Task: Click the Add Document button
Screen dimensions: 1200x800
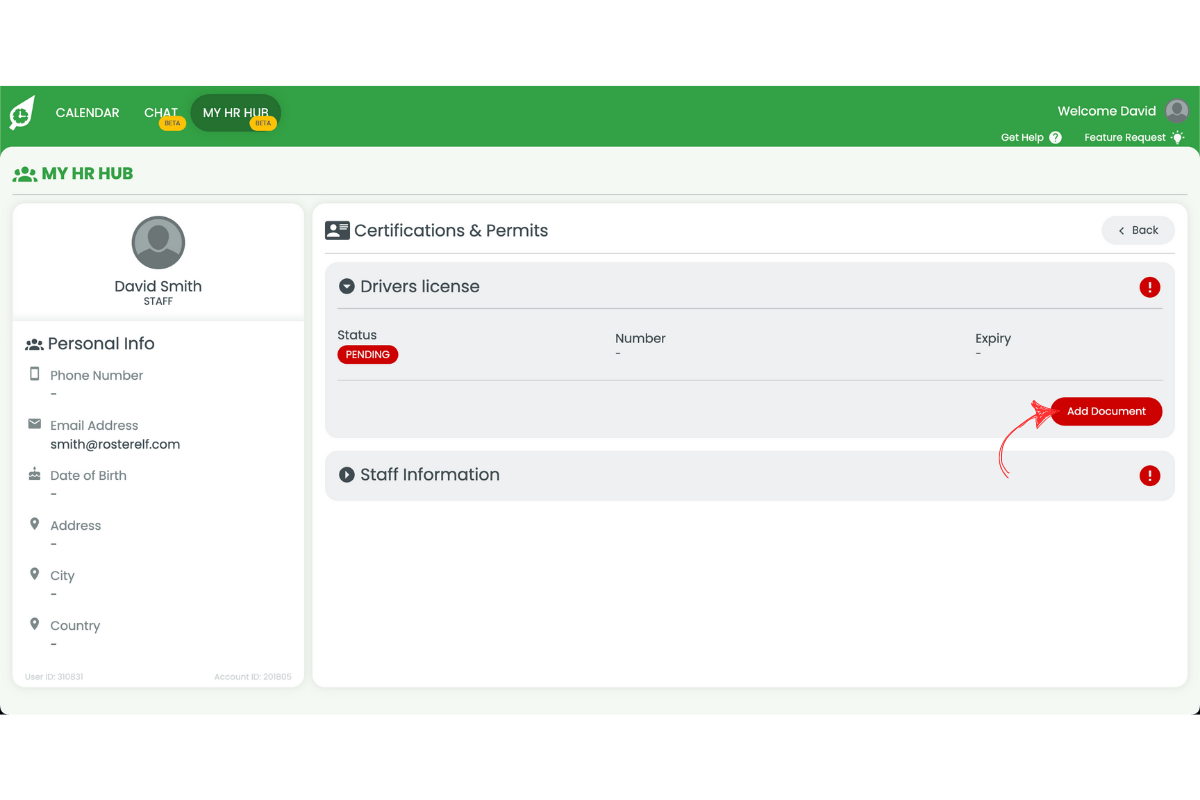Action: coord(1106,411)
